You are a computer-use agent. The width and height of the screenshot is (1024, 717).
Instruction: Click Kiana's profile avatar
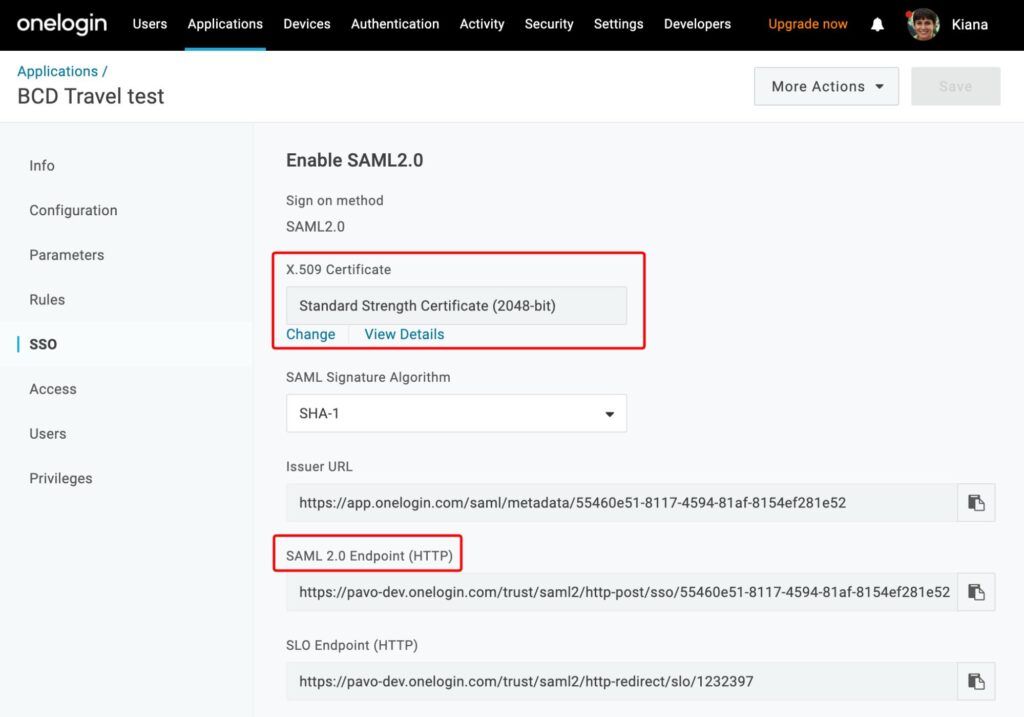(921, 23)
